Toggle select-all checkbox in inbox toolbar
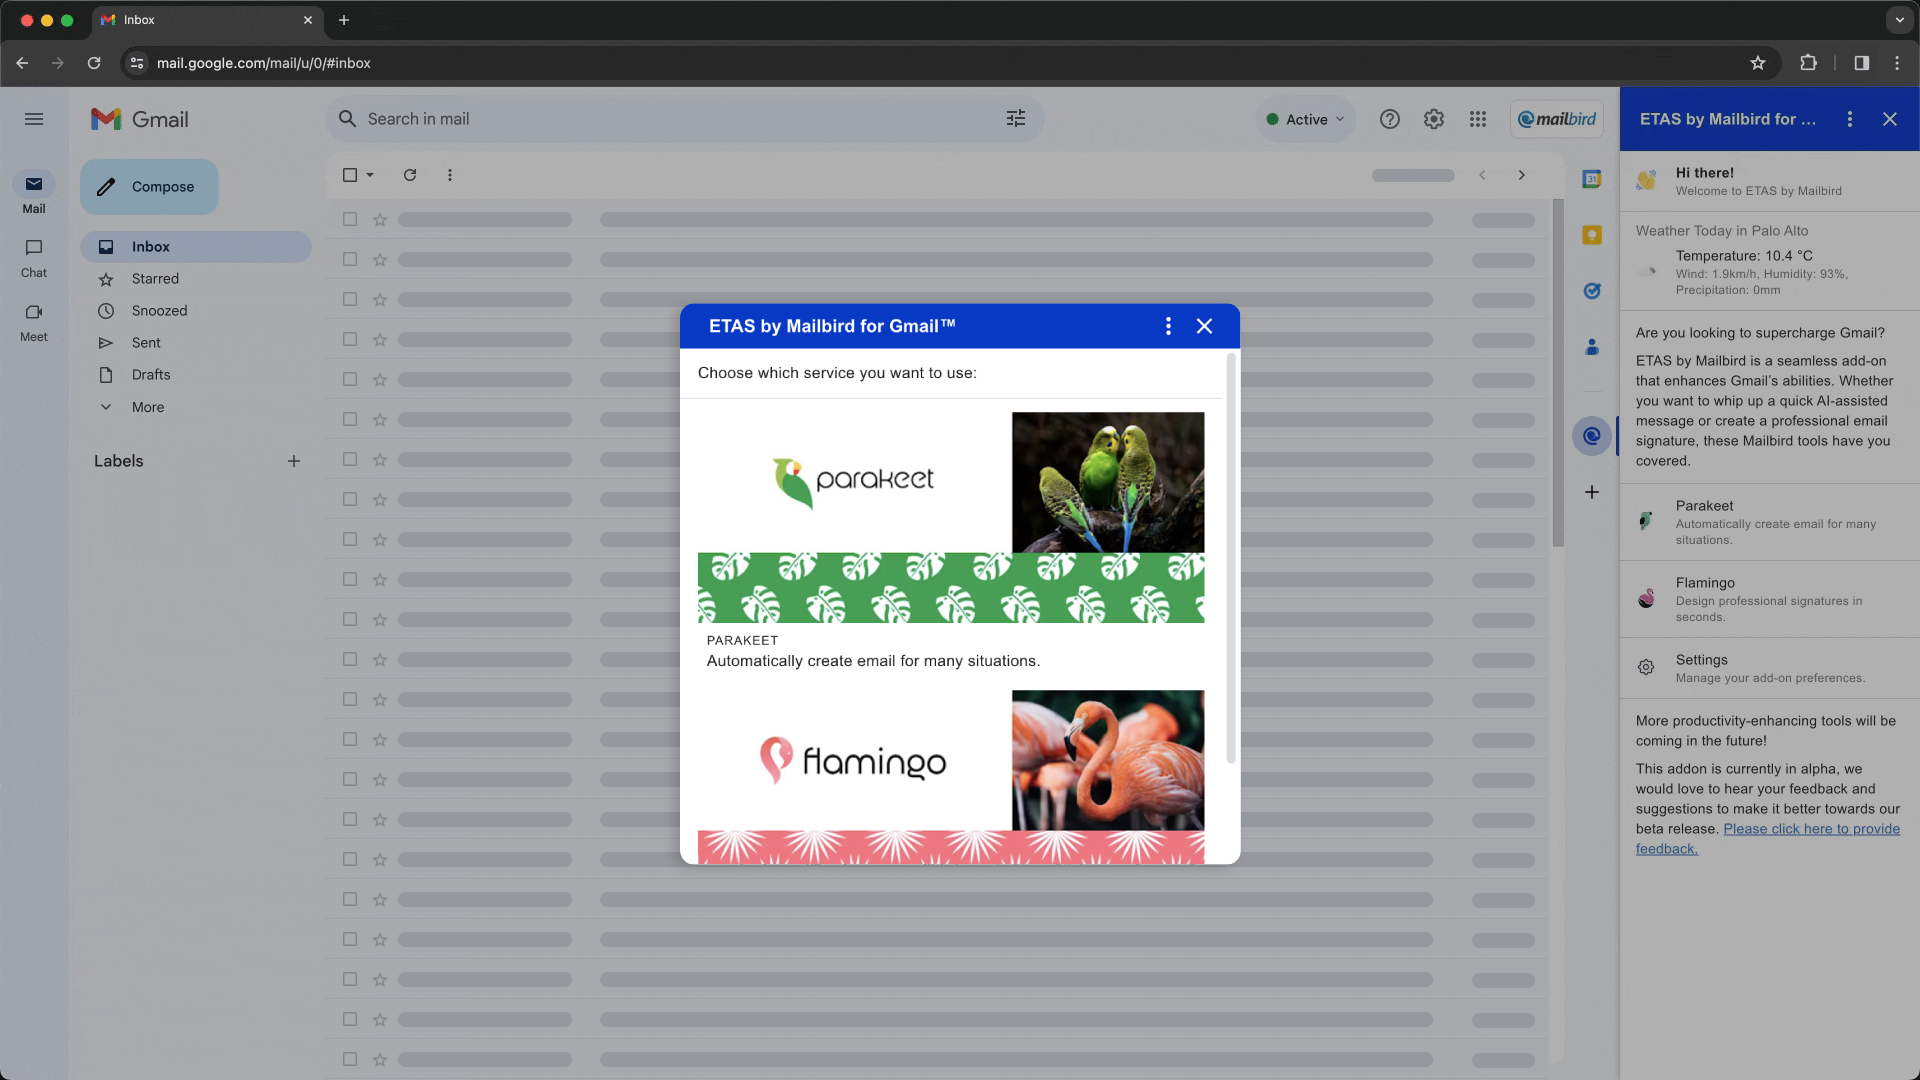Image resolution: width=1920 pixels, height=1080 pixels. pyautogui.click(x=350, y=175)
